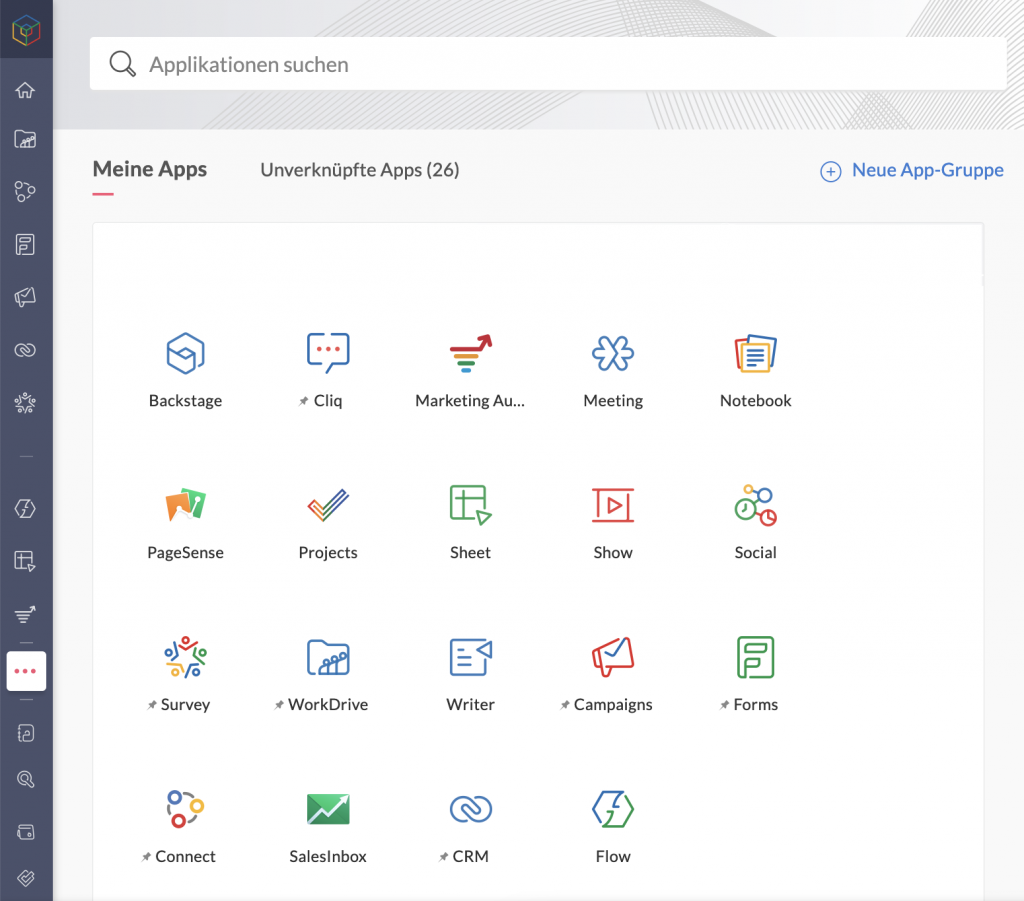Viewport: 1024px width, 901px height.
Task: Open the Survey app
Action: click(185, 657)
